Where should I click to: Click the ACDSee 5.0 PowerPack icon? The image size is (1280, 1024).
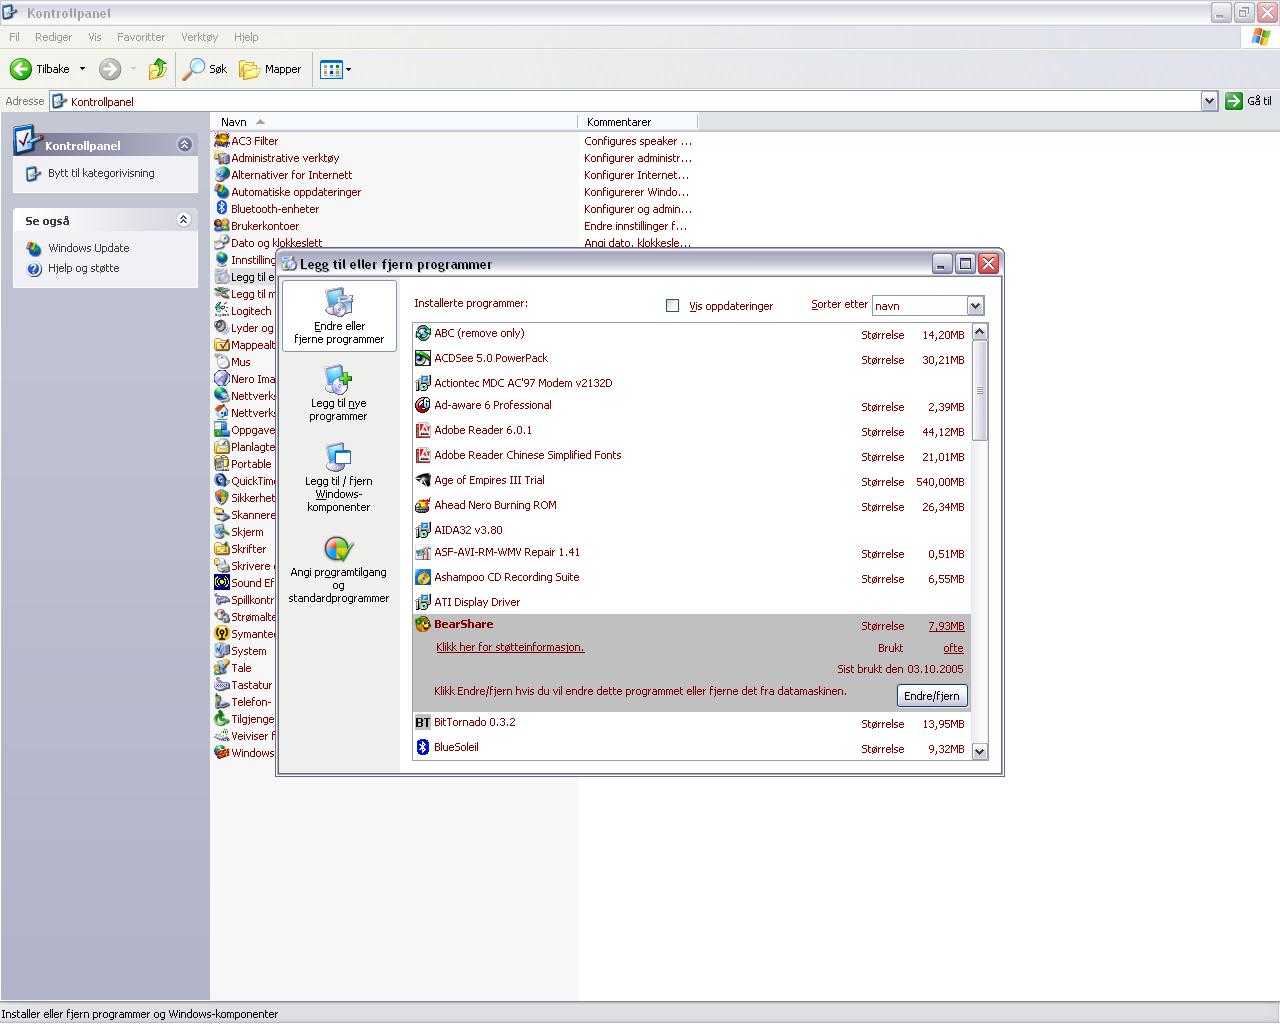tap(423, 358)
